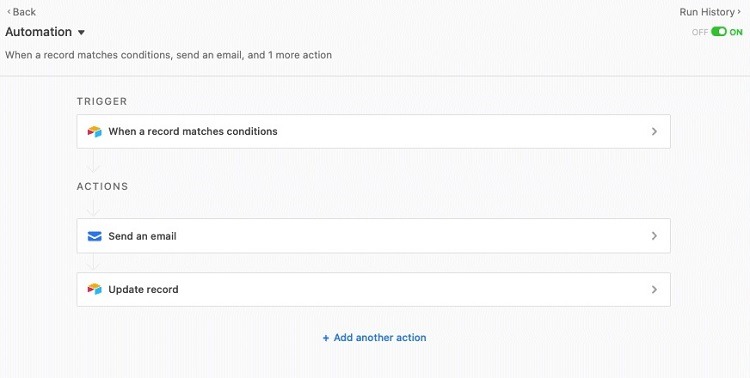
Task: Click the Airtable icon beside Update record
Action: point(94,289)
